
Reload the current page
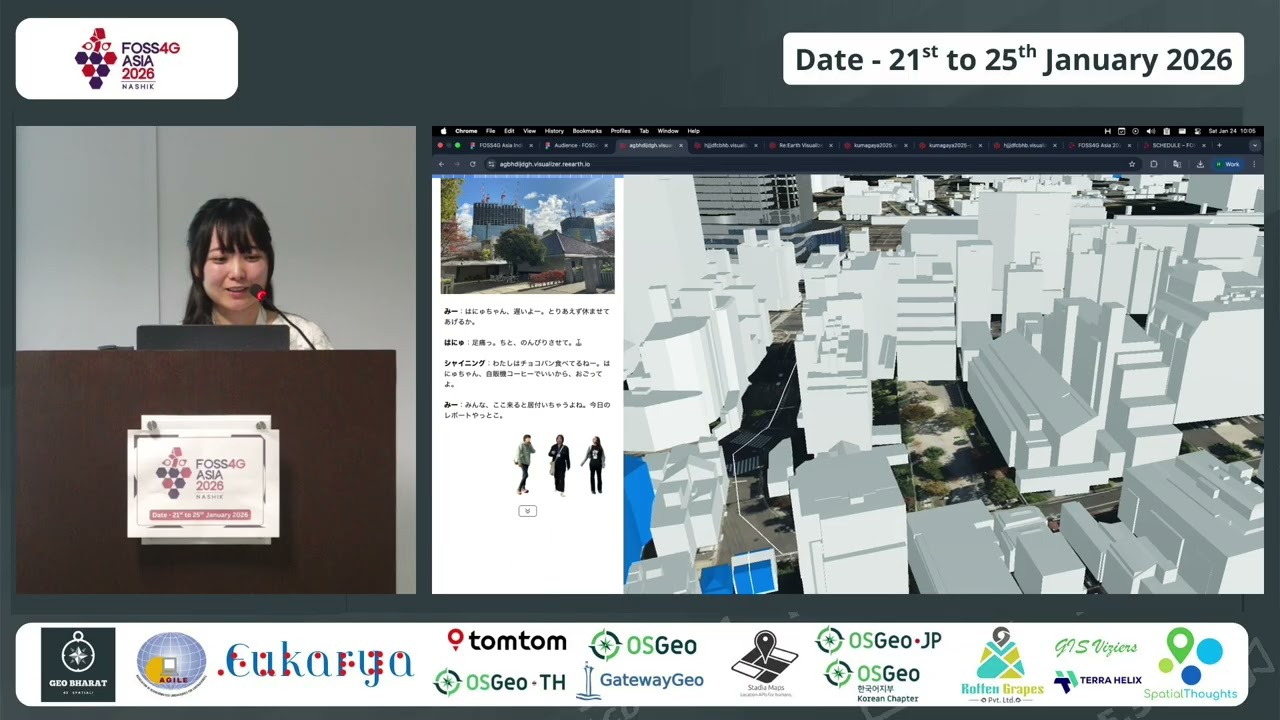click(472, 164)
